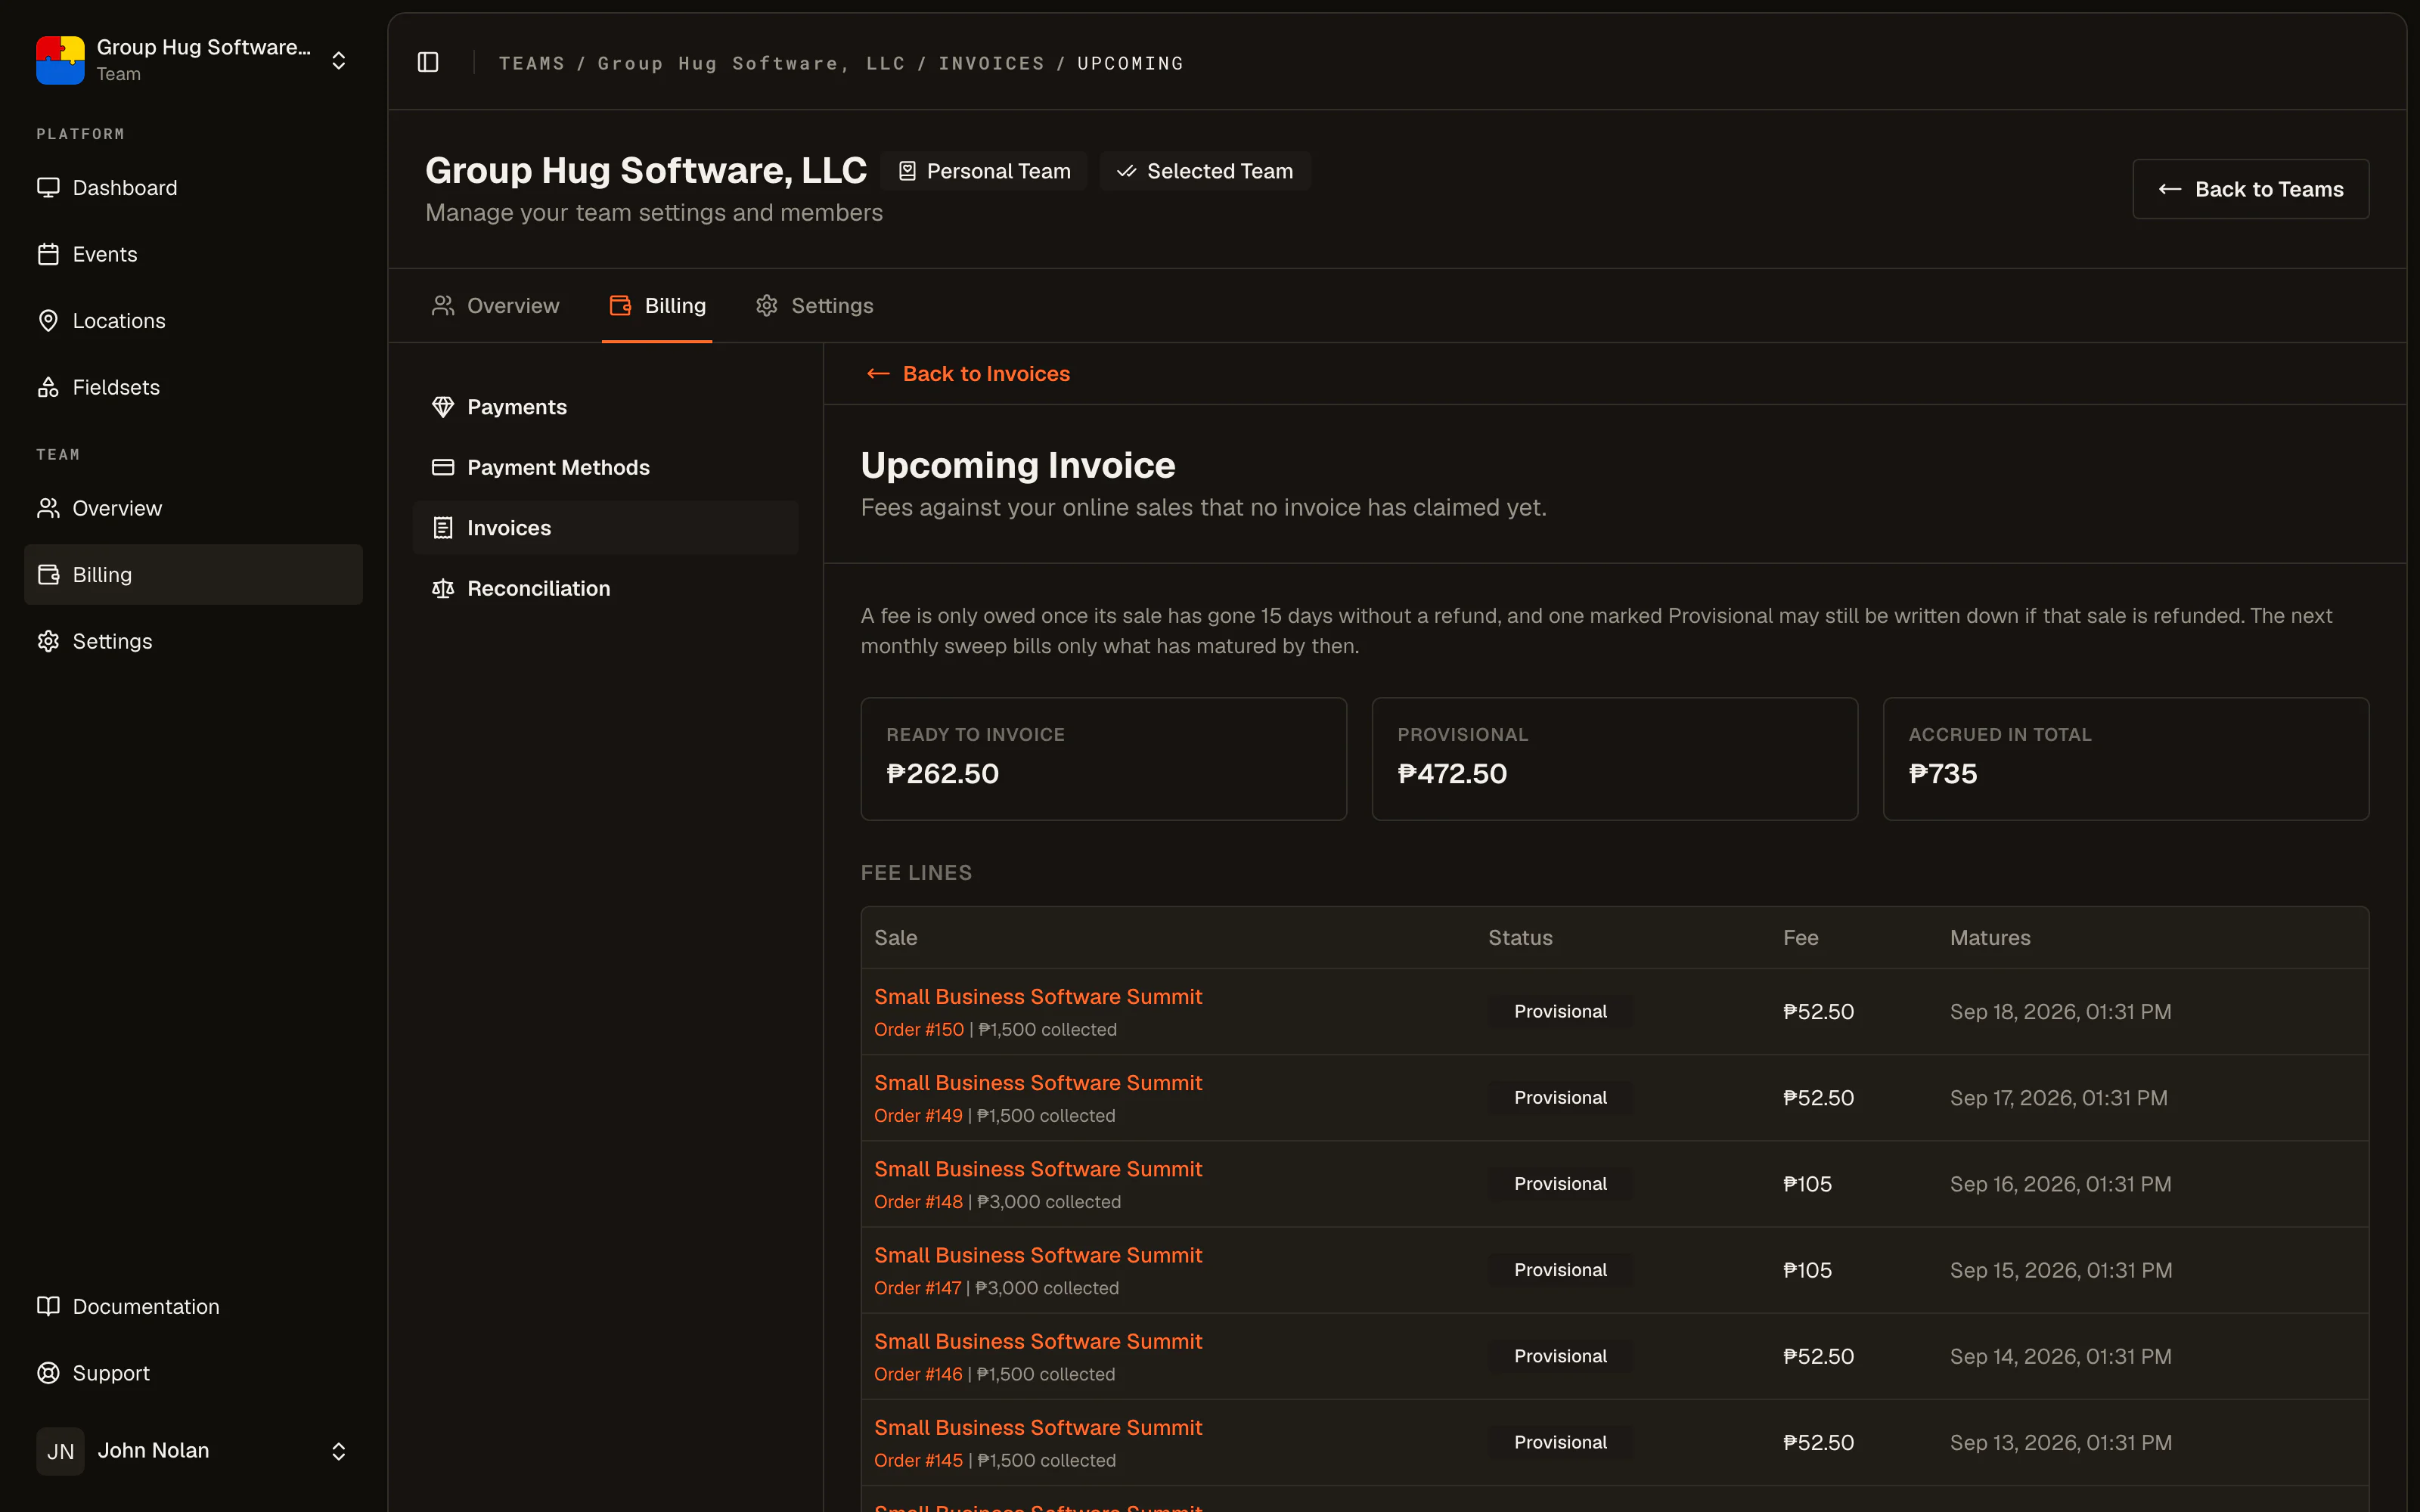Click the Payment Methods card icon

pyautogui.click(x=443, y=467)
